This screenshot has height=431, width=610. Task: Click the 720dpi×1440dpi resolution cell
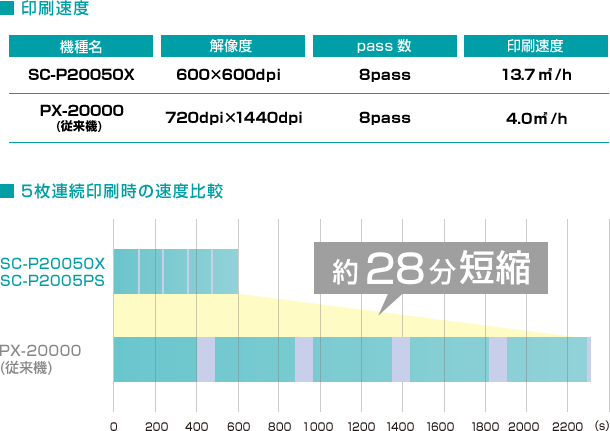click(234, 117)
